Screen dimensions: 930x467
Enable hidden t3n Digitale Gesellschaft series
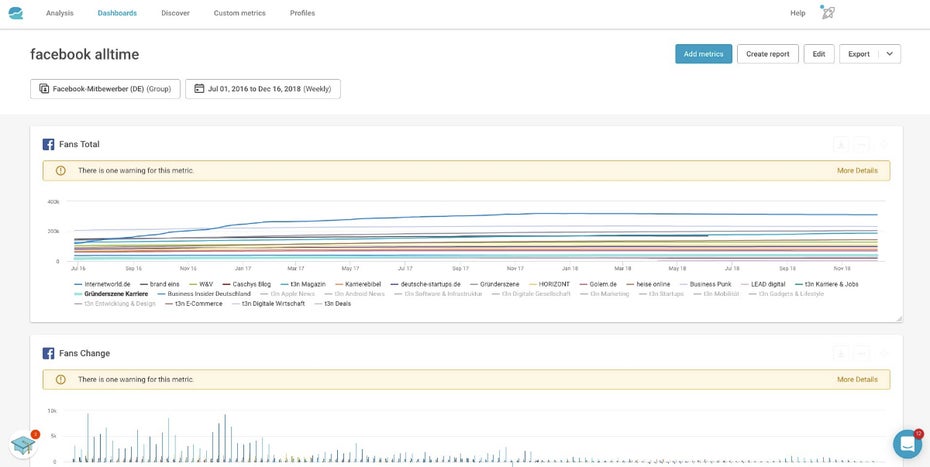pos(531,294)
